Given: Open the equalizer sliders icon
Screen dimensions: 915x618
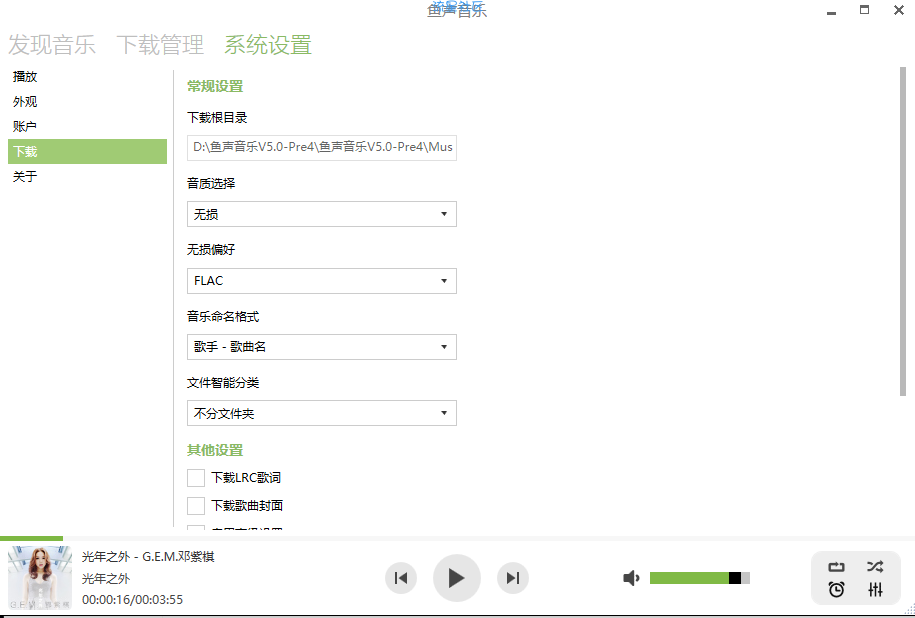Looking at the screenshot, I should [875, 589].
